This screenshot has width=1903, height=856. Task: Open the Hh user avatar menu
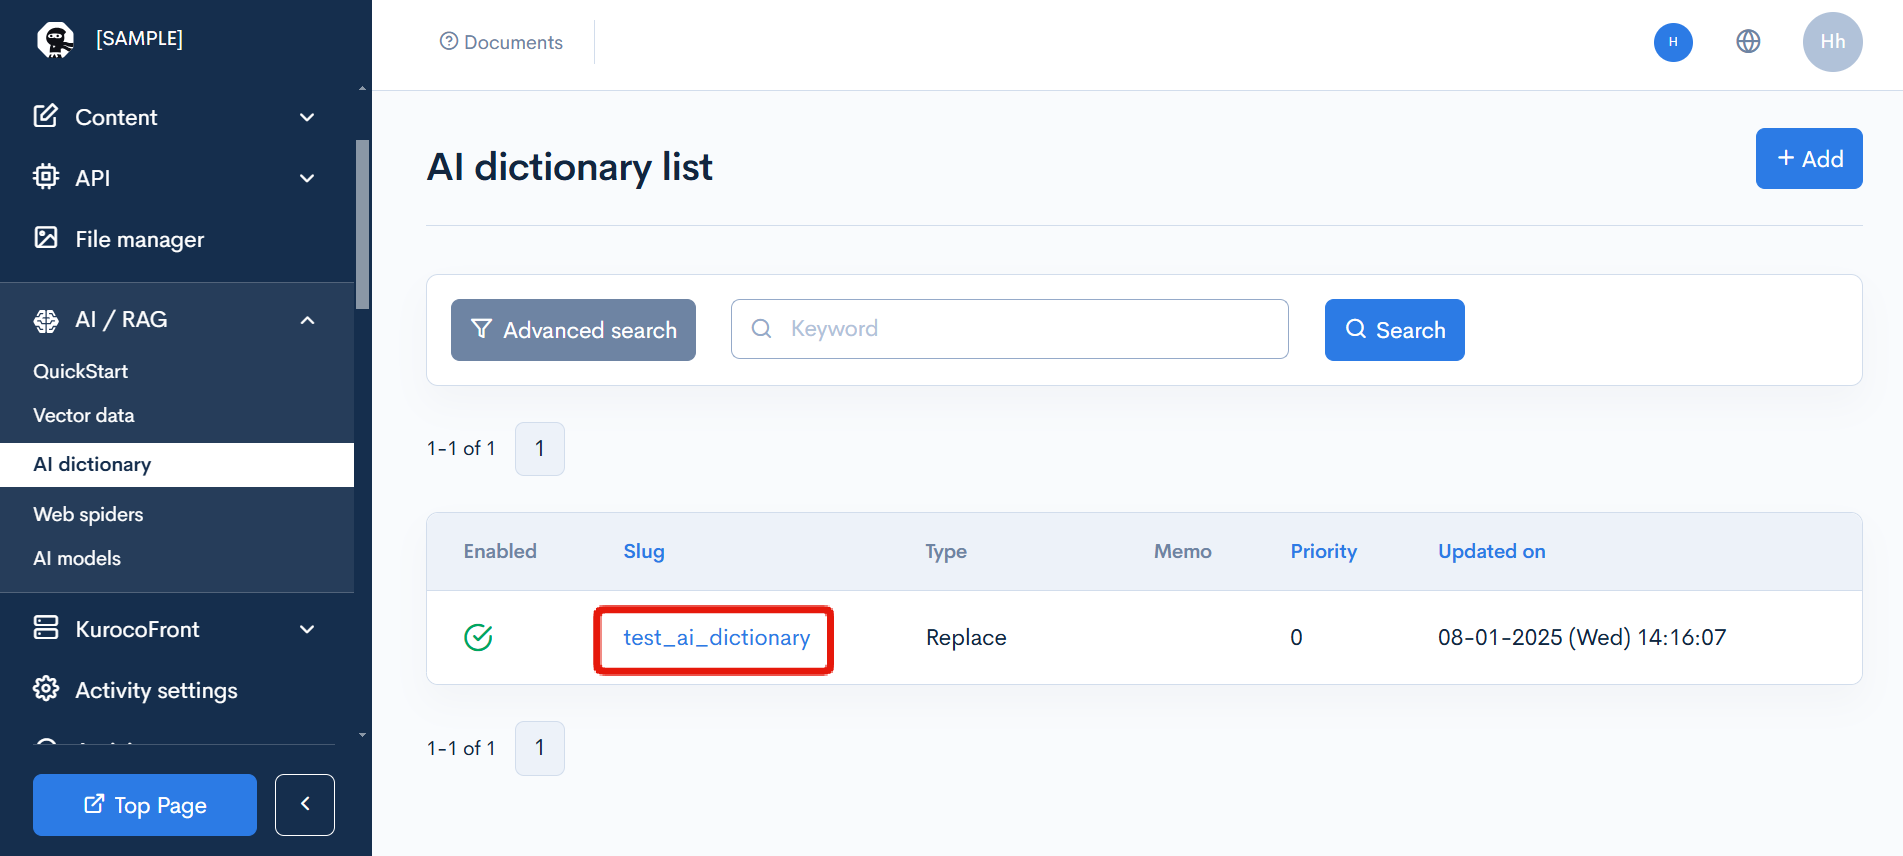1832,42
